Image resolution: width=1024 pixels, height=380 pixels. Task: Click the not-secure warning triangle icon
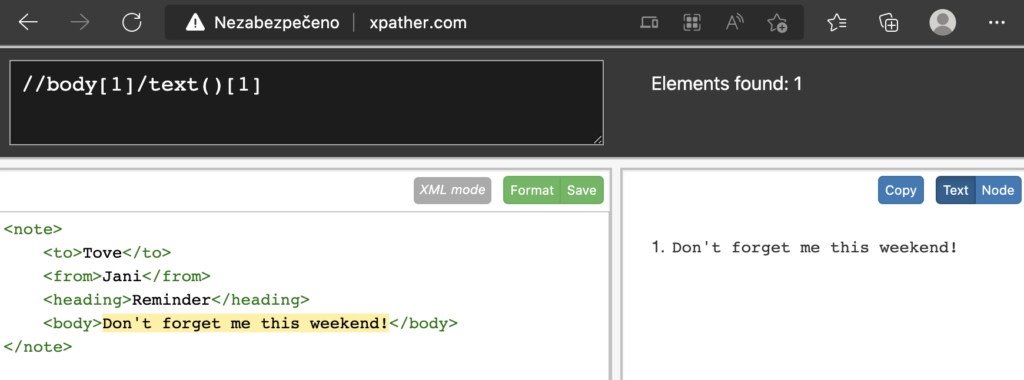pos(195,23)
